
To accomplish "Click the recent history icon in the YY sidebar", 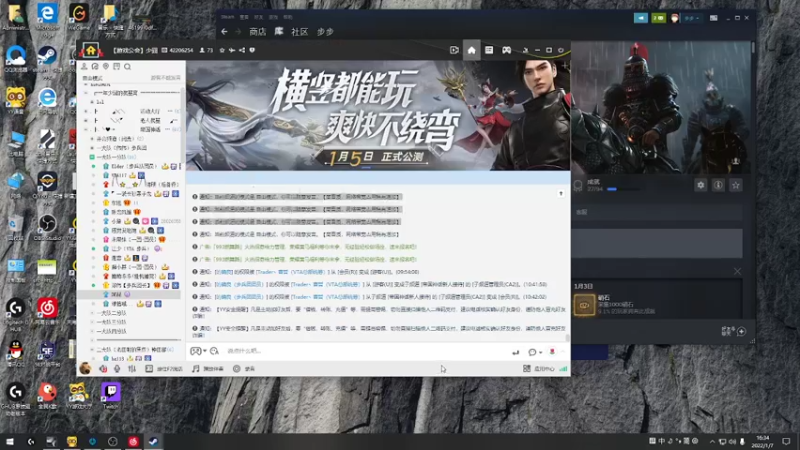I will [95, 66].
